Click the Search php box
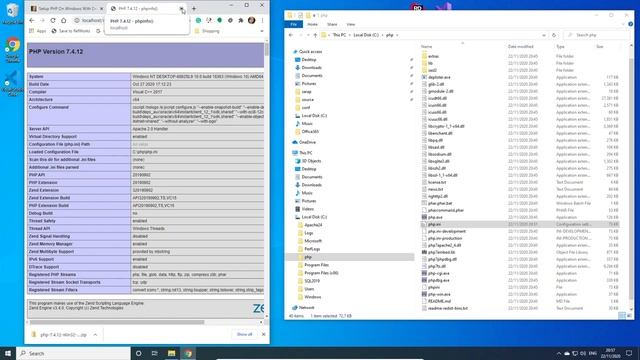Screen dimensions: 640x360 pos(596,35)
